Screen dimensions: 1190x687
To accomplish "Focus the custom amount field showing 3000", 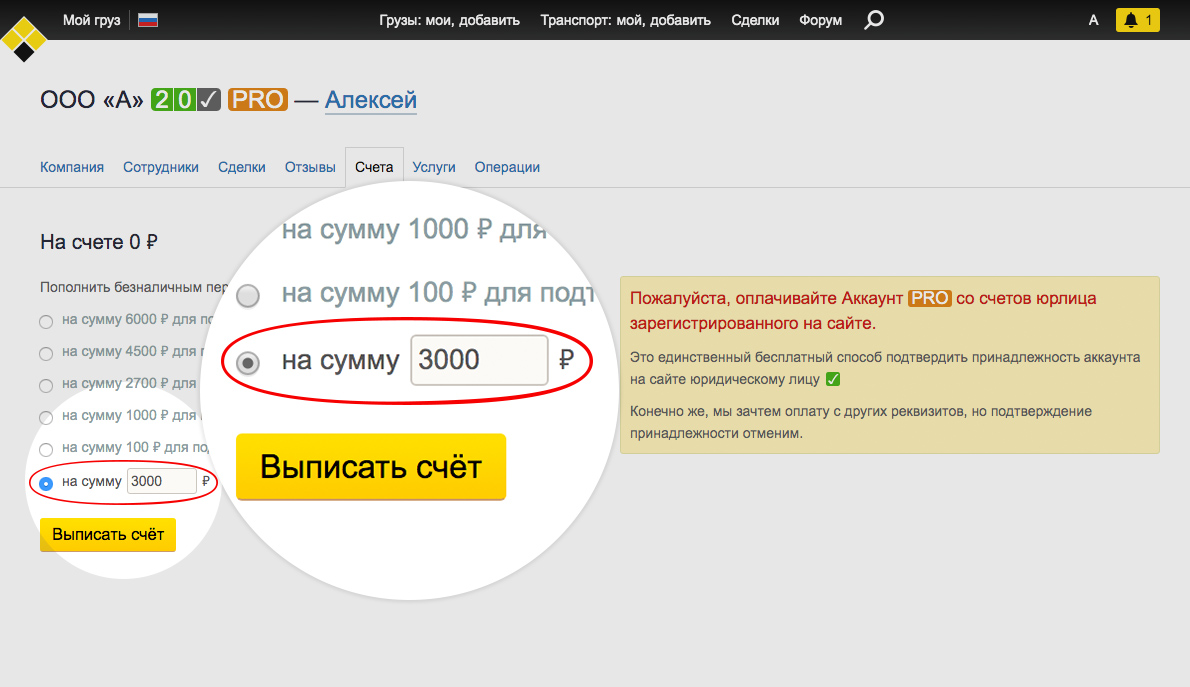I will pos(161,482).
